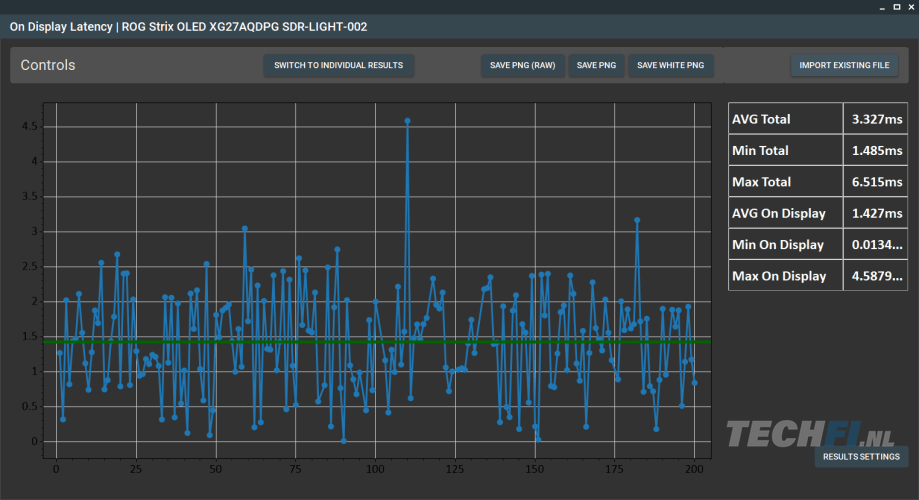Select the Max Total value 6.515ms
Viewport: 919px width, 500px height.
(876, 182)
